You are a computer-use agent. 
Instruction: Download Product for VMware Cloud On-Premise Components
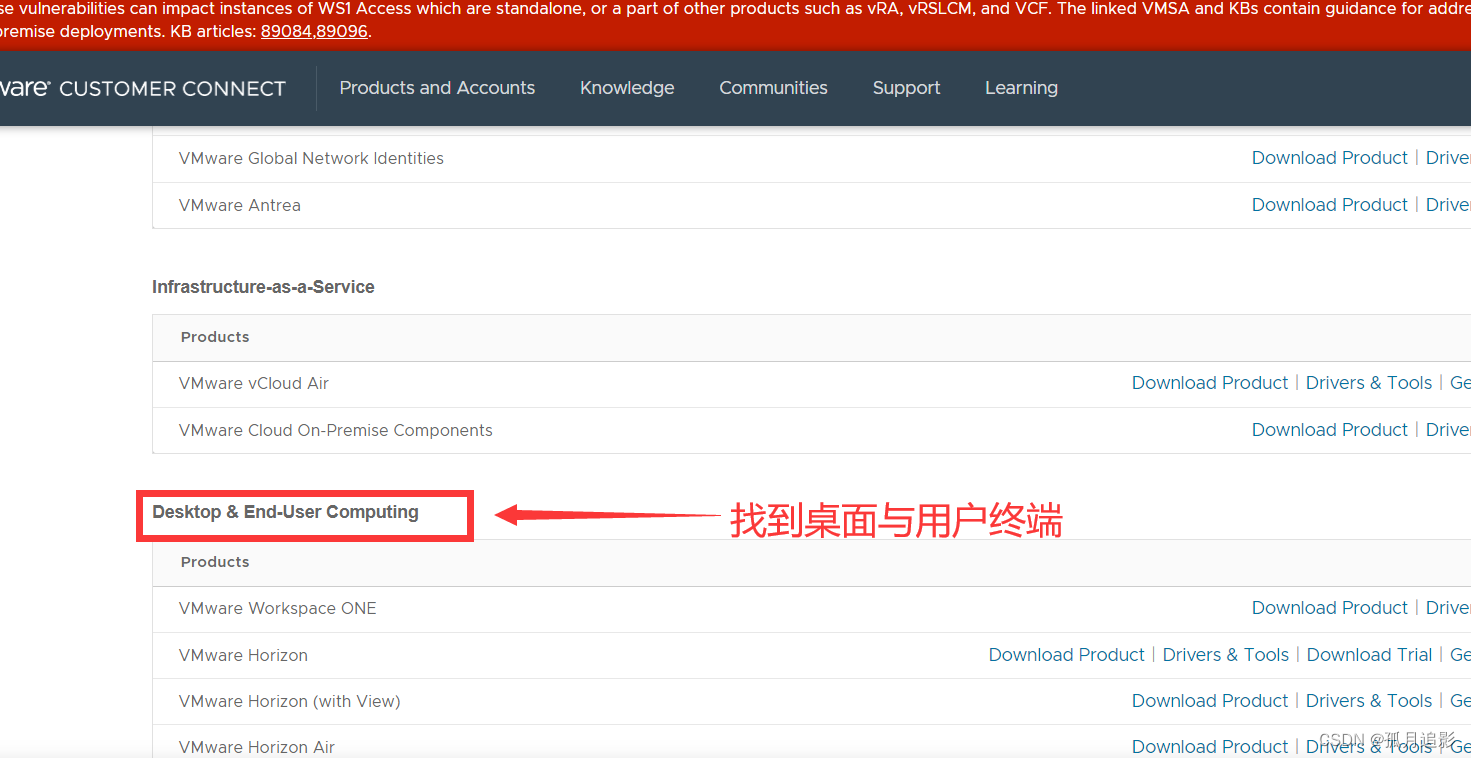click(x=1329, y=430)
